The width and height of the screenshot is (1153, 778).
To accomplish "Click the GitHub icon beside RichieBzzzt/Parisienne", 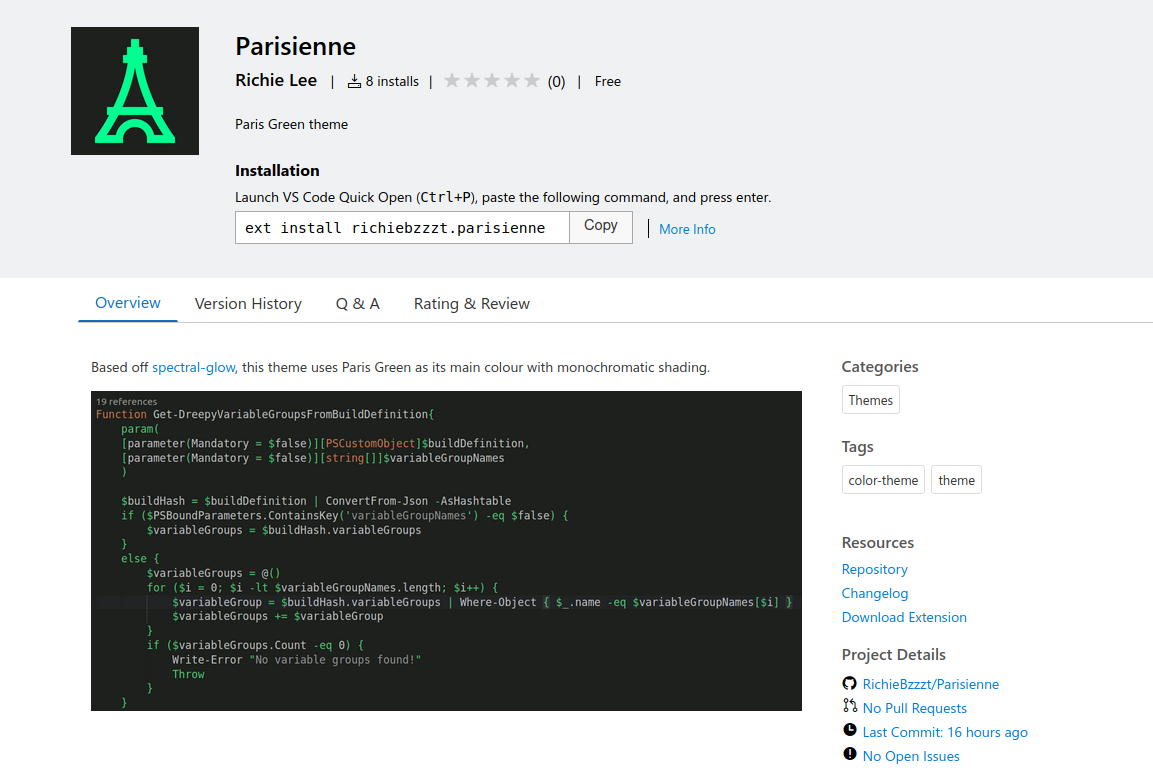I will 849,684.
